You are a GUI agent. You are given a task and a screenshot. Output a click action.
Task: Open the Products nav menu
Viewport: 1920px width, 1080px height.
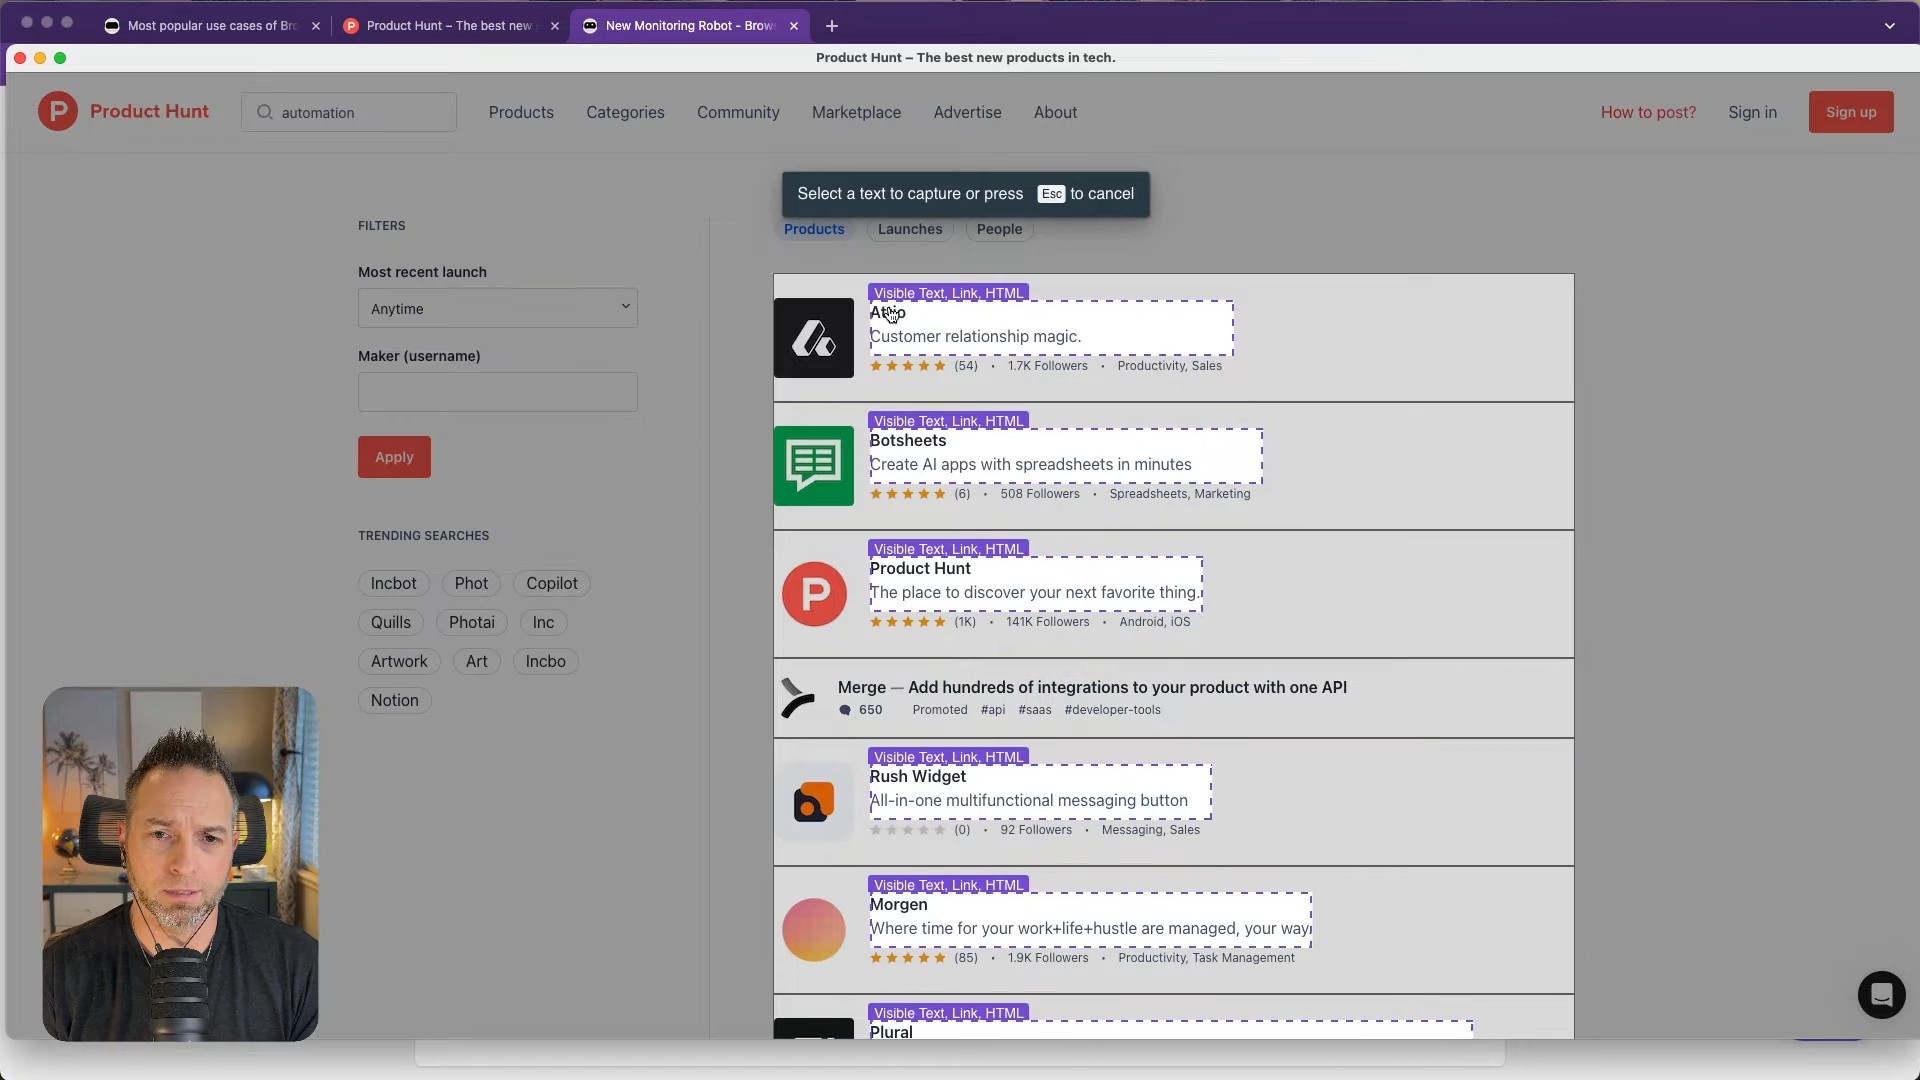pyautogui.click(x=521, y=112)
